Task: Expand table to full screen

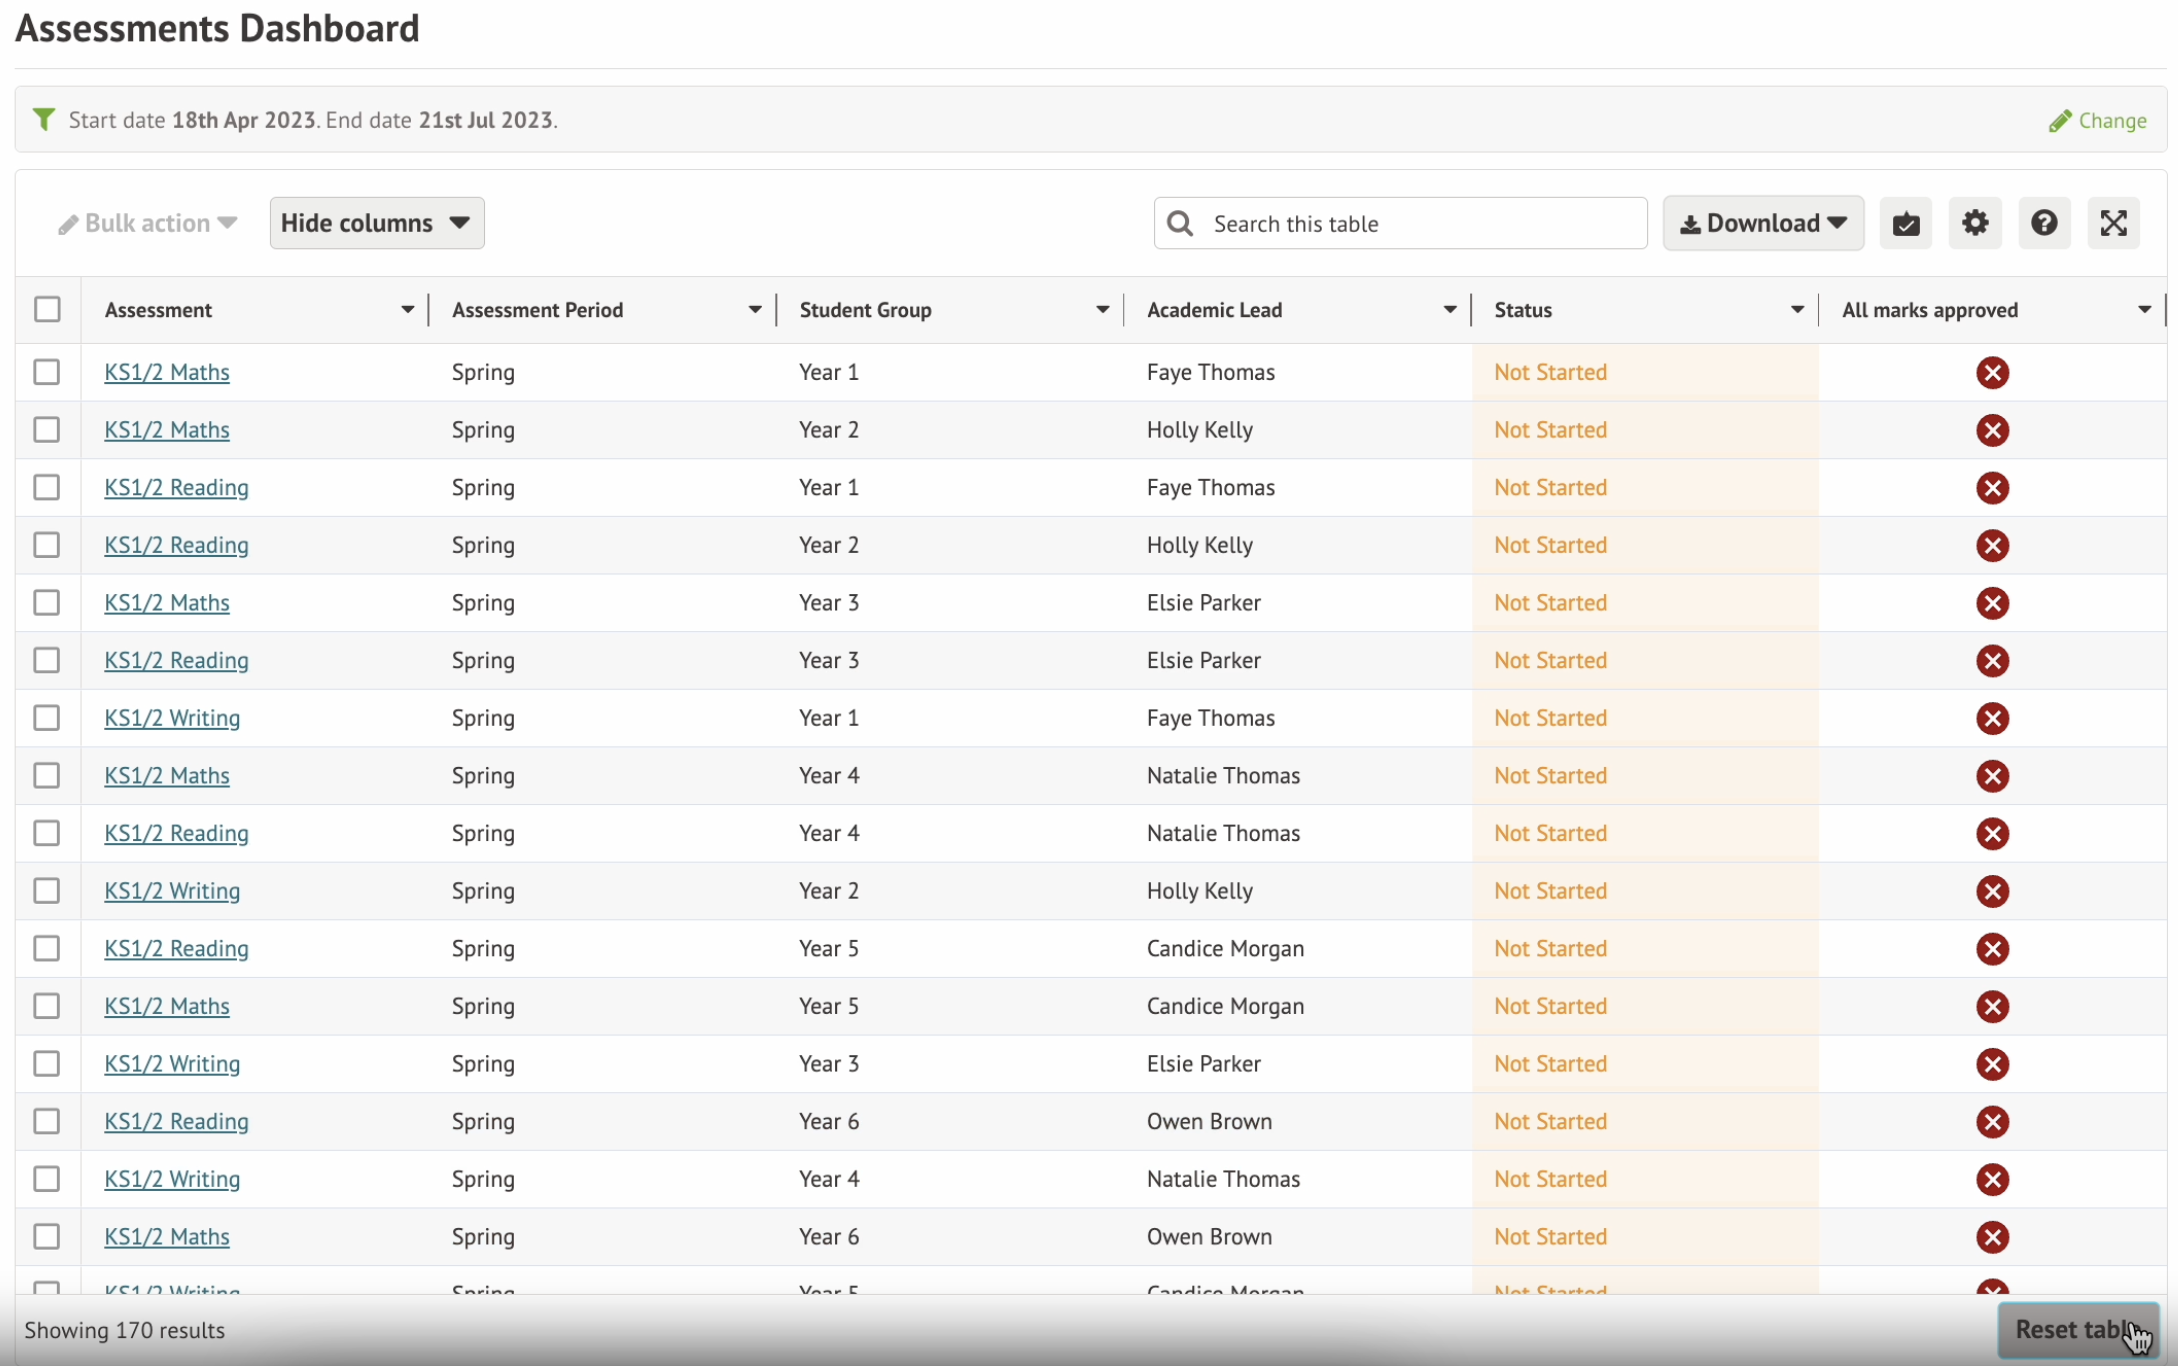Action: tap(2113, 223)
